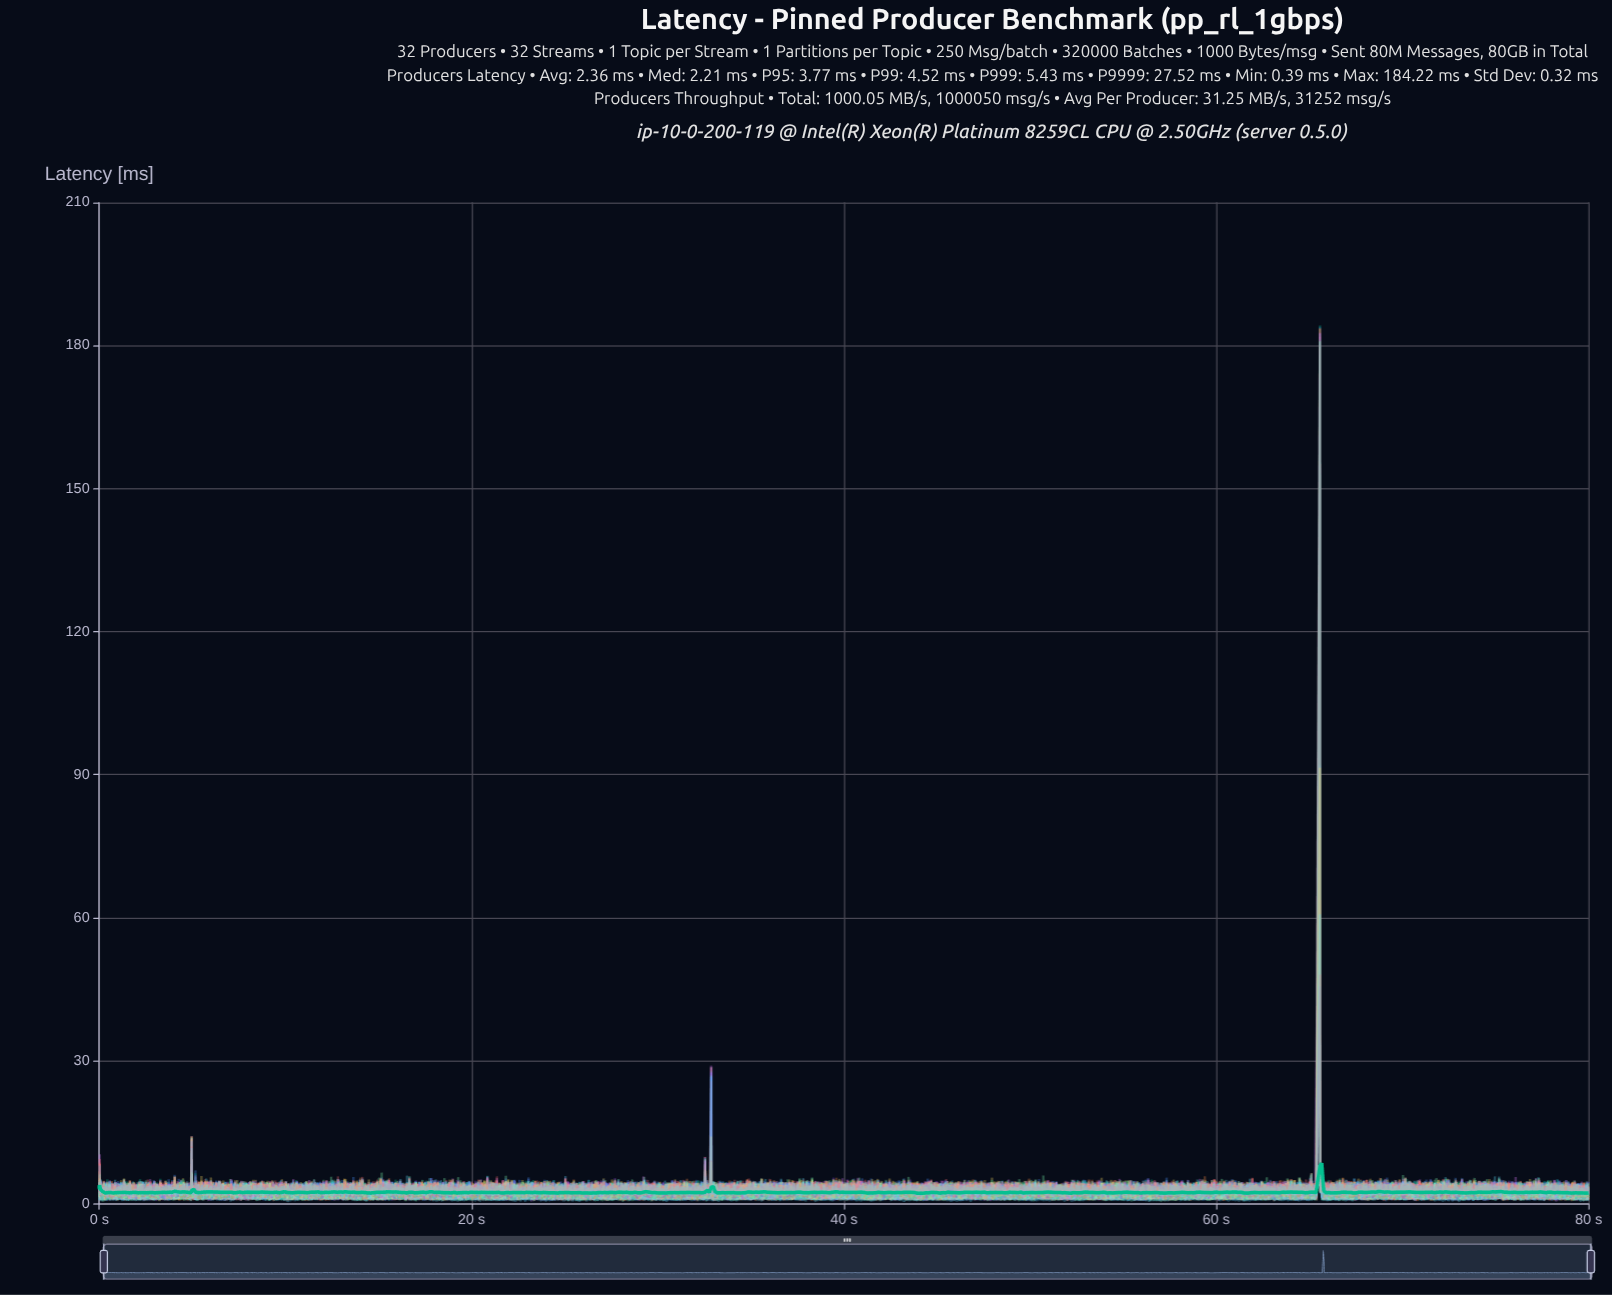Click the chart title Latency - Pinned Producer Benchmark
This screenshot has width=1612, height=1295.
(x=991, y=19)
